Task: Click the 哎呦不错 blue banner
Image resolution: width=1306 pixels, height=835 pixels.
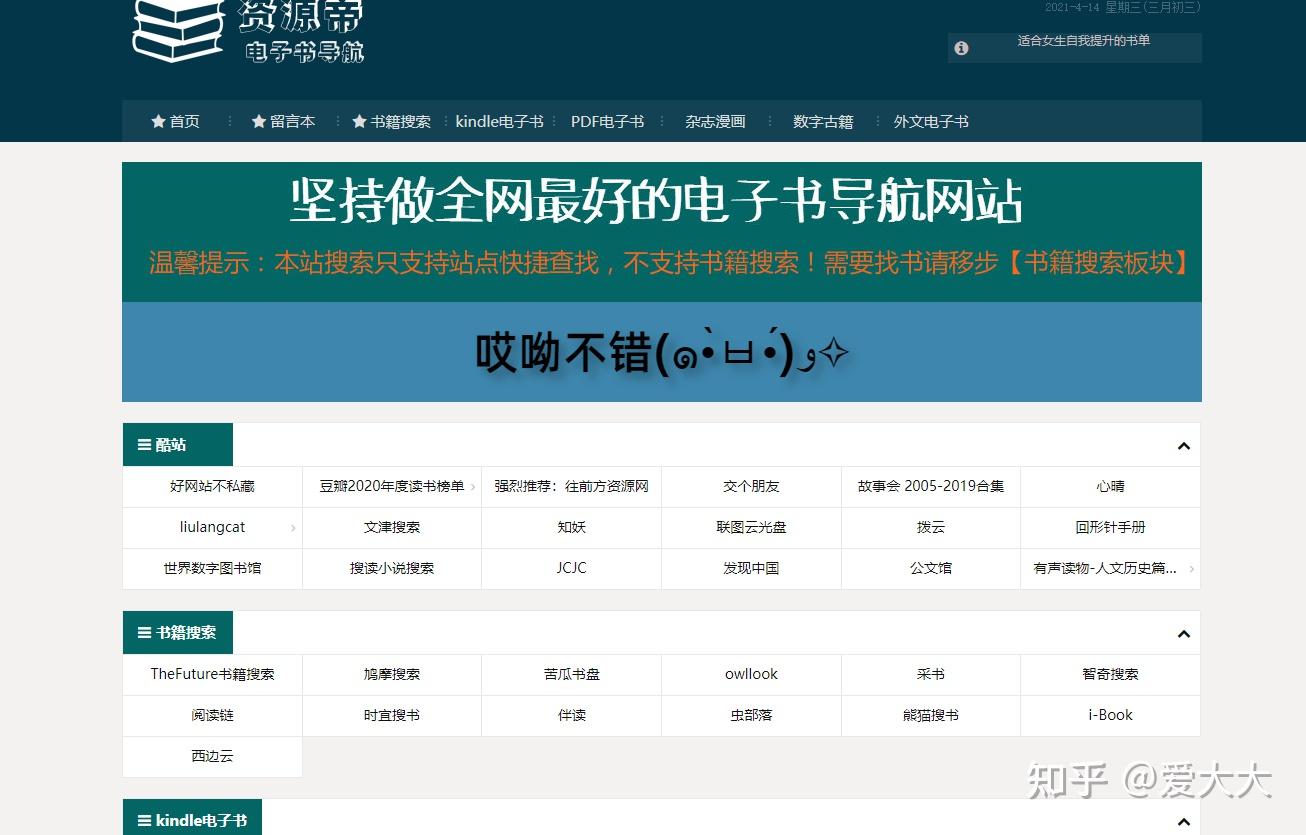Action: click(x=662, y=352)
